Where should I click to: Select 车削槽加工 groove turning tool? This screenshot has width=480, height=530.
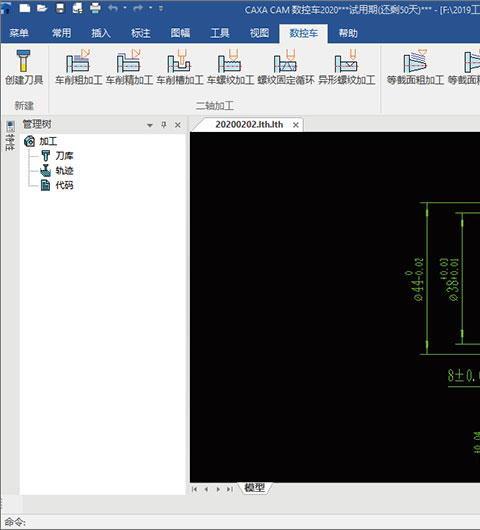click(x=179, y=67)
